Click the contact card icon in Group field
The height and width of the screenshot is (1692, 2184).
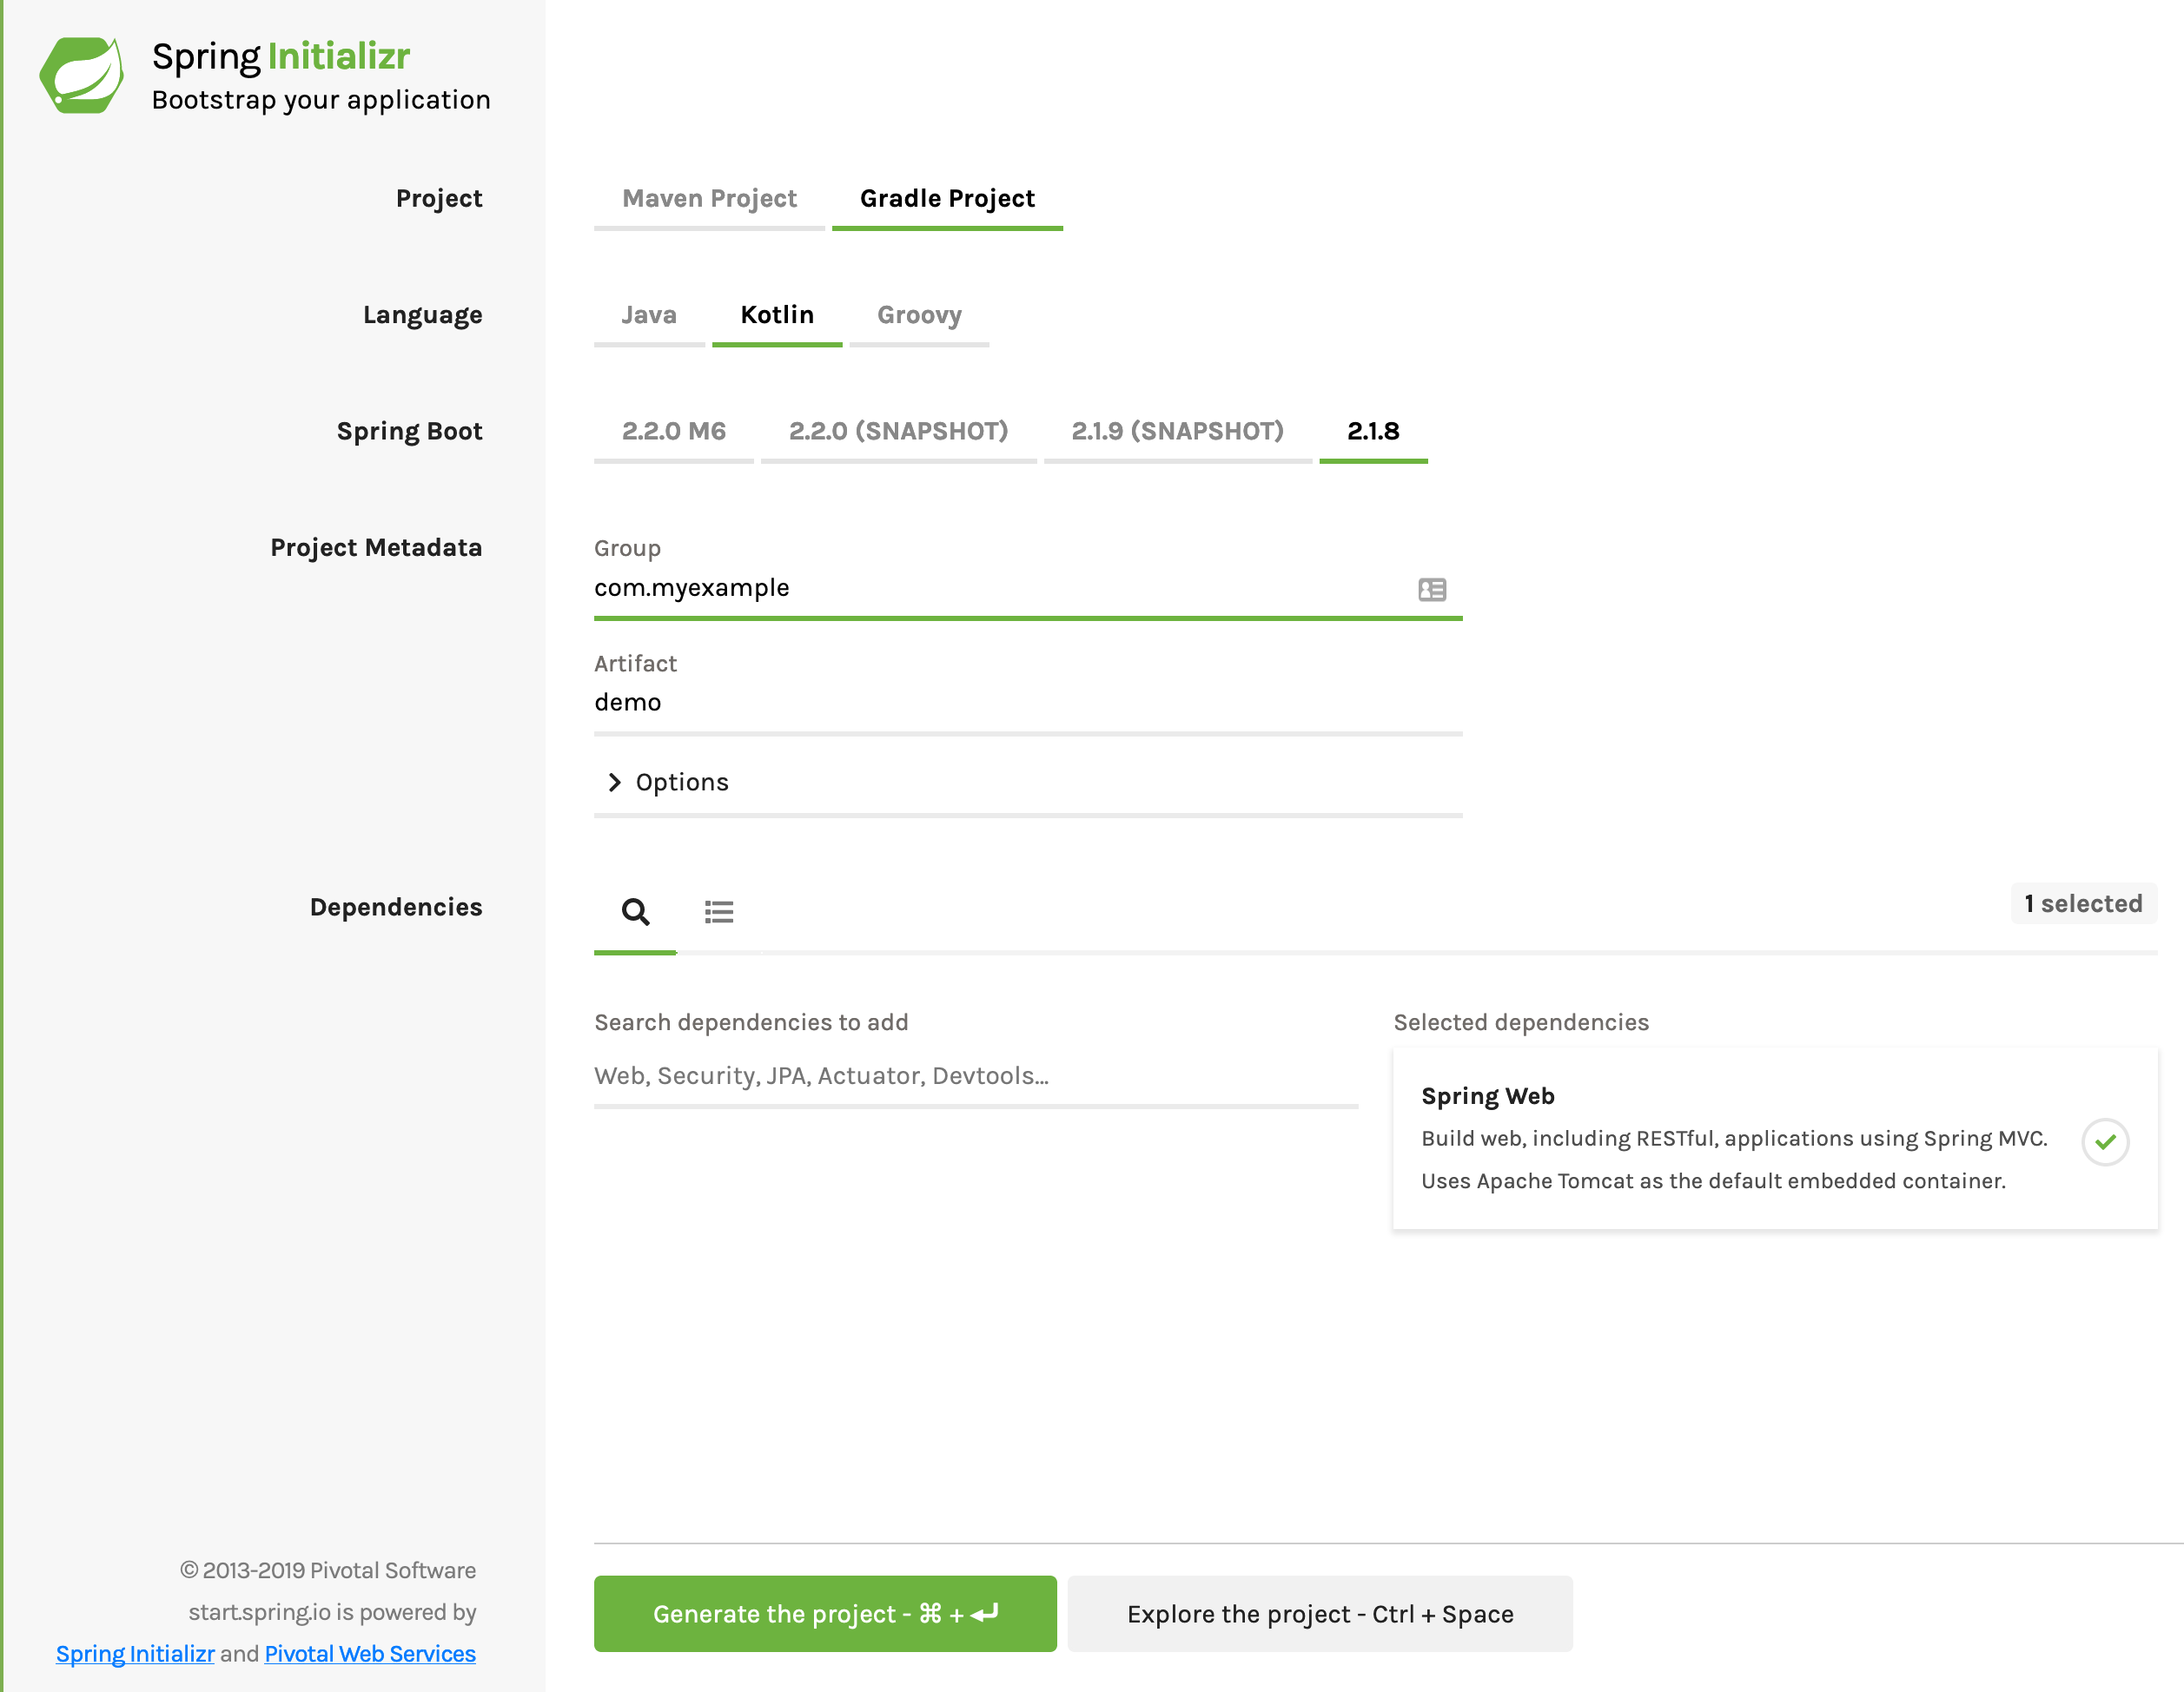coord(1432,589)
